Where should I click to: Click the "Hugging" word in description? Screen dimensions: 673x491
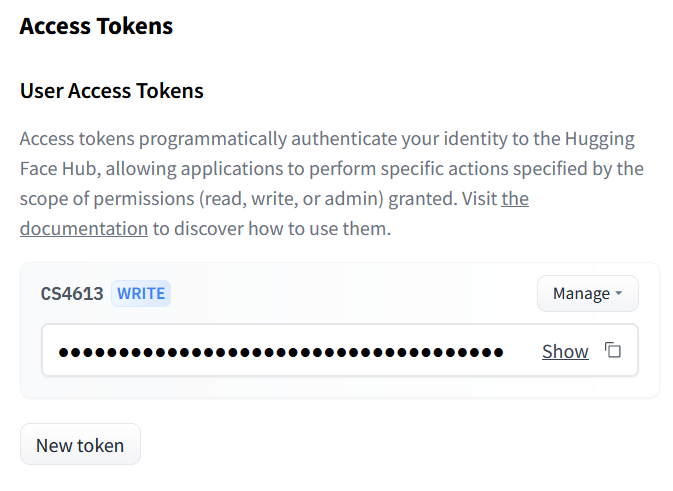[x=602, y=138]
